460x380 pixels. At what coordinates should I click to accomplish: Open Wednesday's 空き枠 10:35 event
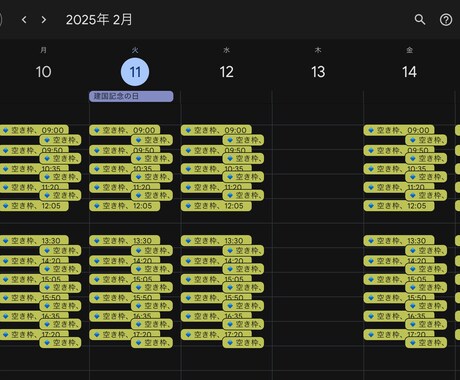(216, 168)
